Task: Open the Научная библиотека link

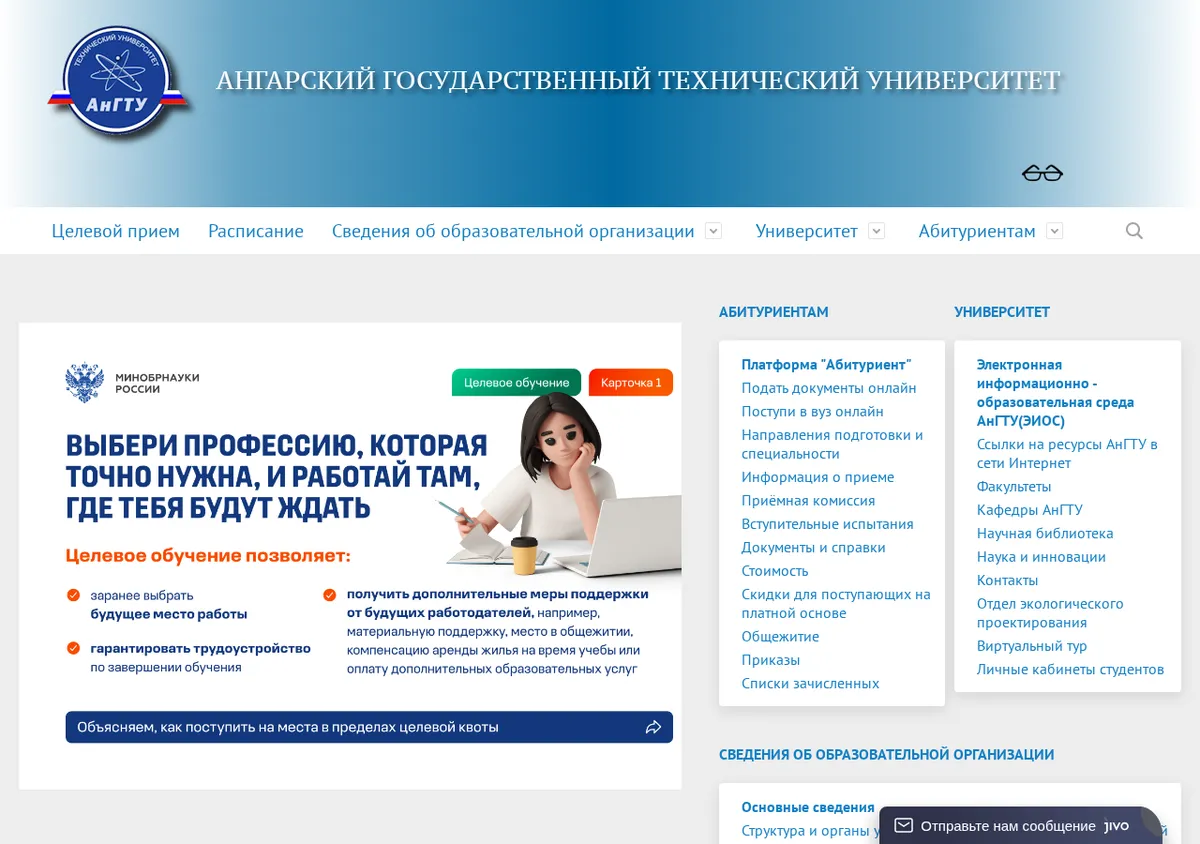Action: [x=1045, y=534]
